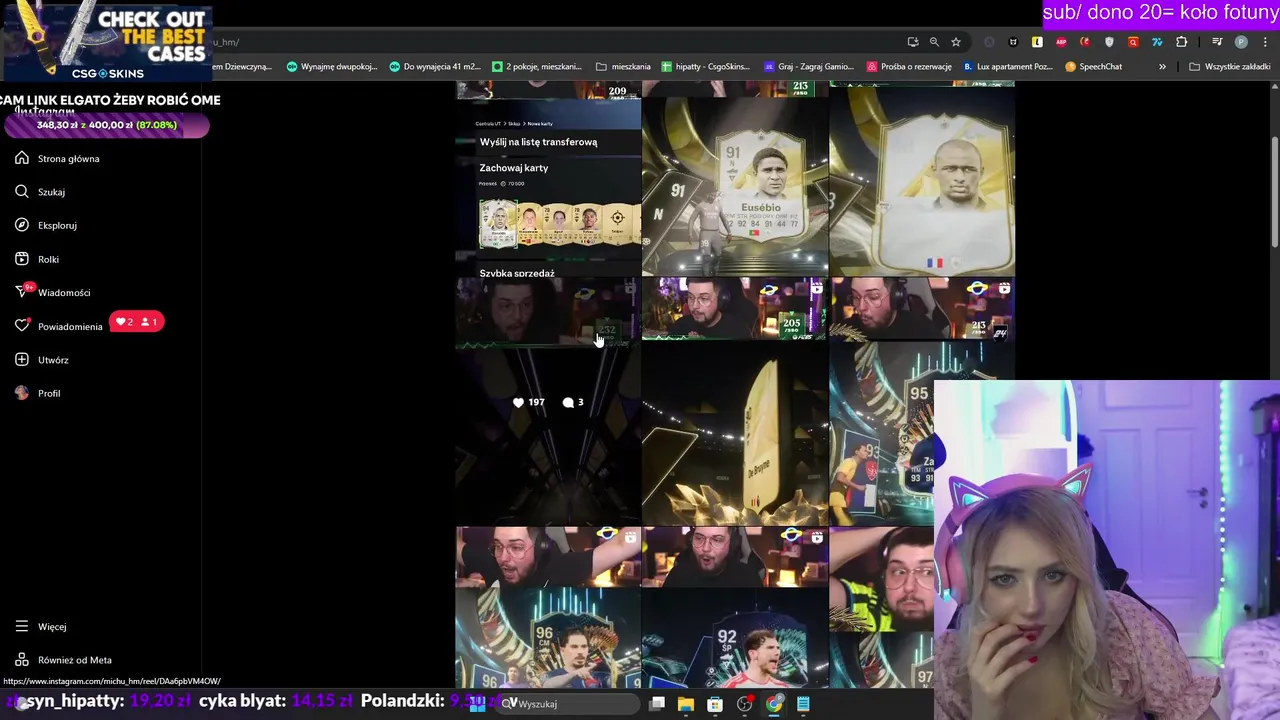
Task: Open the Do wynajęcia 41 m2... bookmark
Action: (435, 67)
